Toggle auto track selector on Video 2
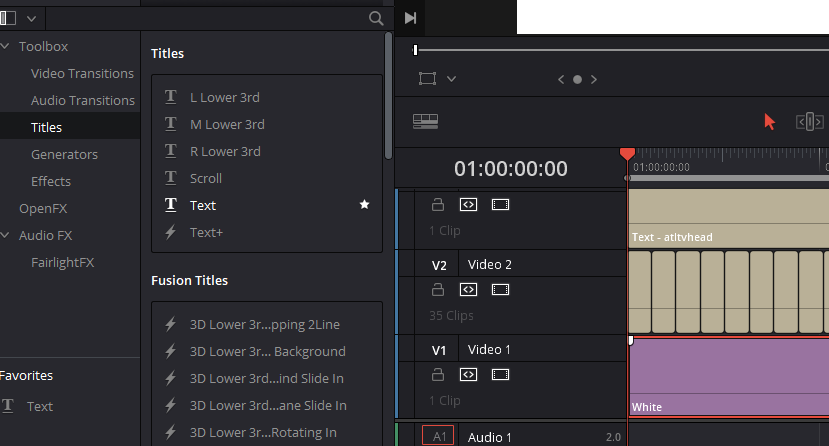829x446 pixels. click(x=468, y=290)
